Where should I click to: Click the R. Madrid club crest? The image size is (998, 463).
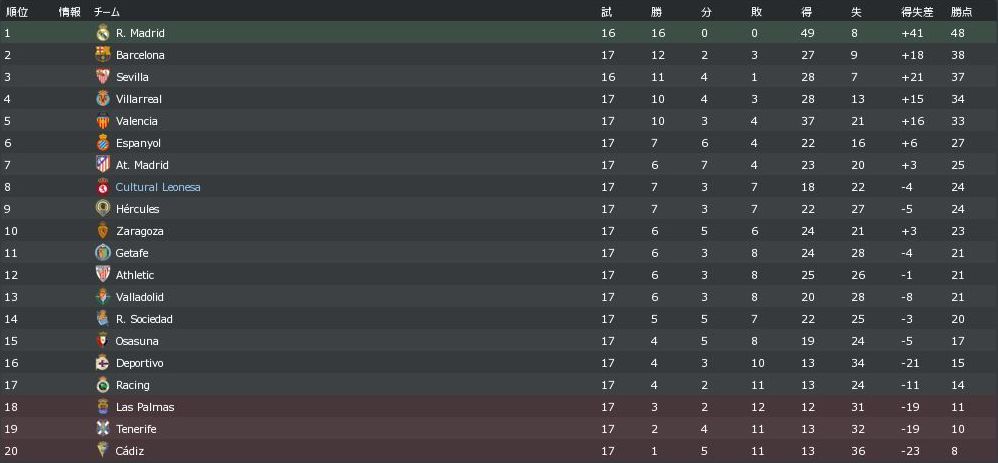(x=102, y=33)
